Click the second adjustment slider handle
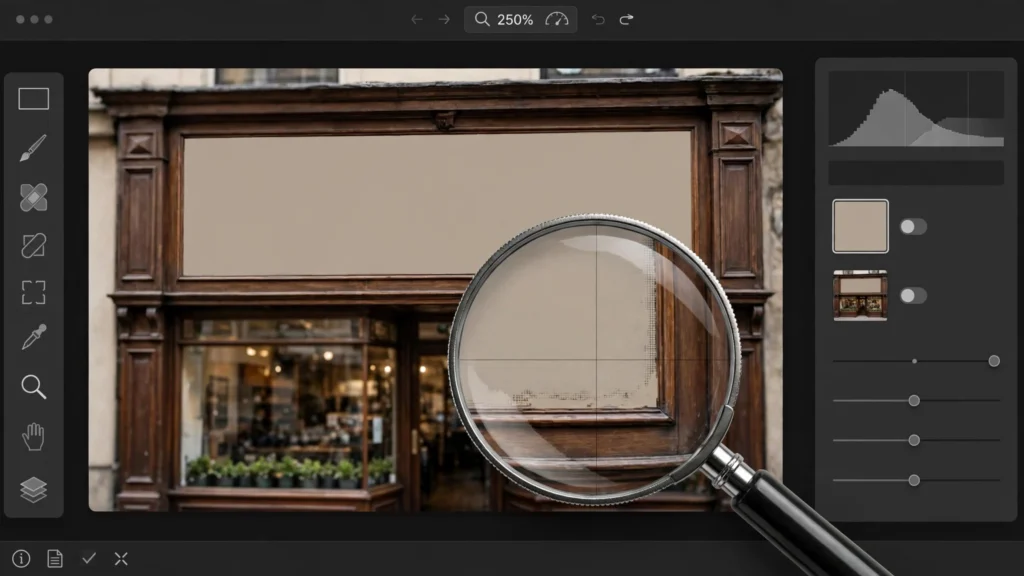 click(914, 400)
